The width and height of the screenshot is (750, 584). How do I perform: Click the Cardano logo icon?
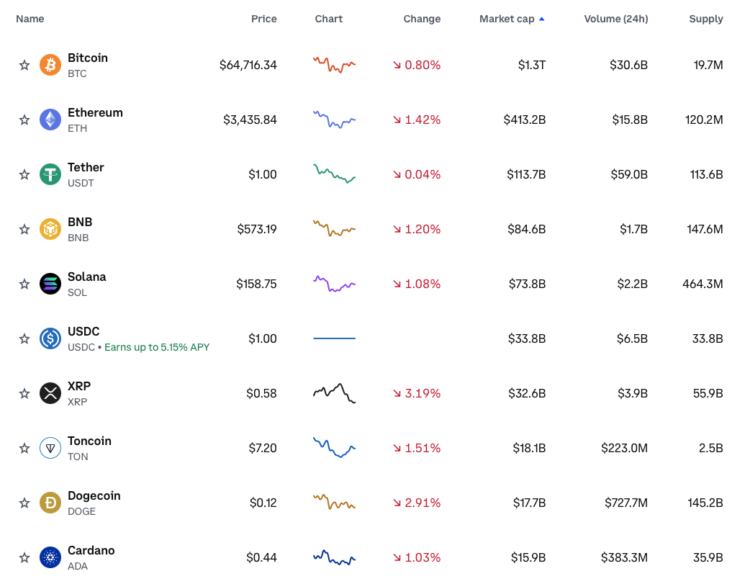click(x=50, y=558)
